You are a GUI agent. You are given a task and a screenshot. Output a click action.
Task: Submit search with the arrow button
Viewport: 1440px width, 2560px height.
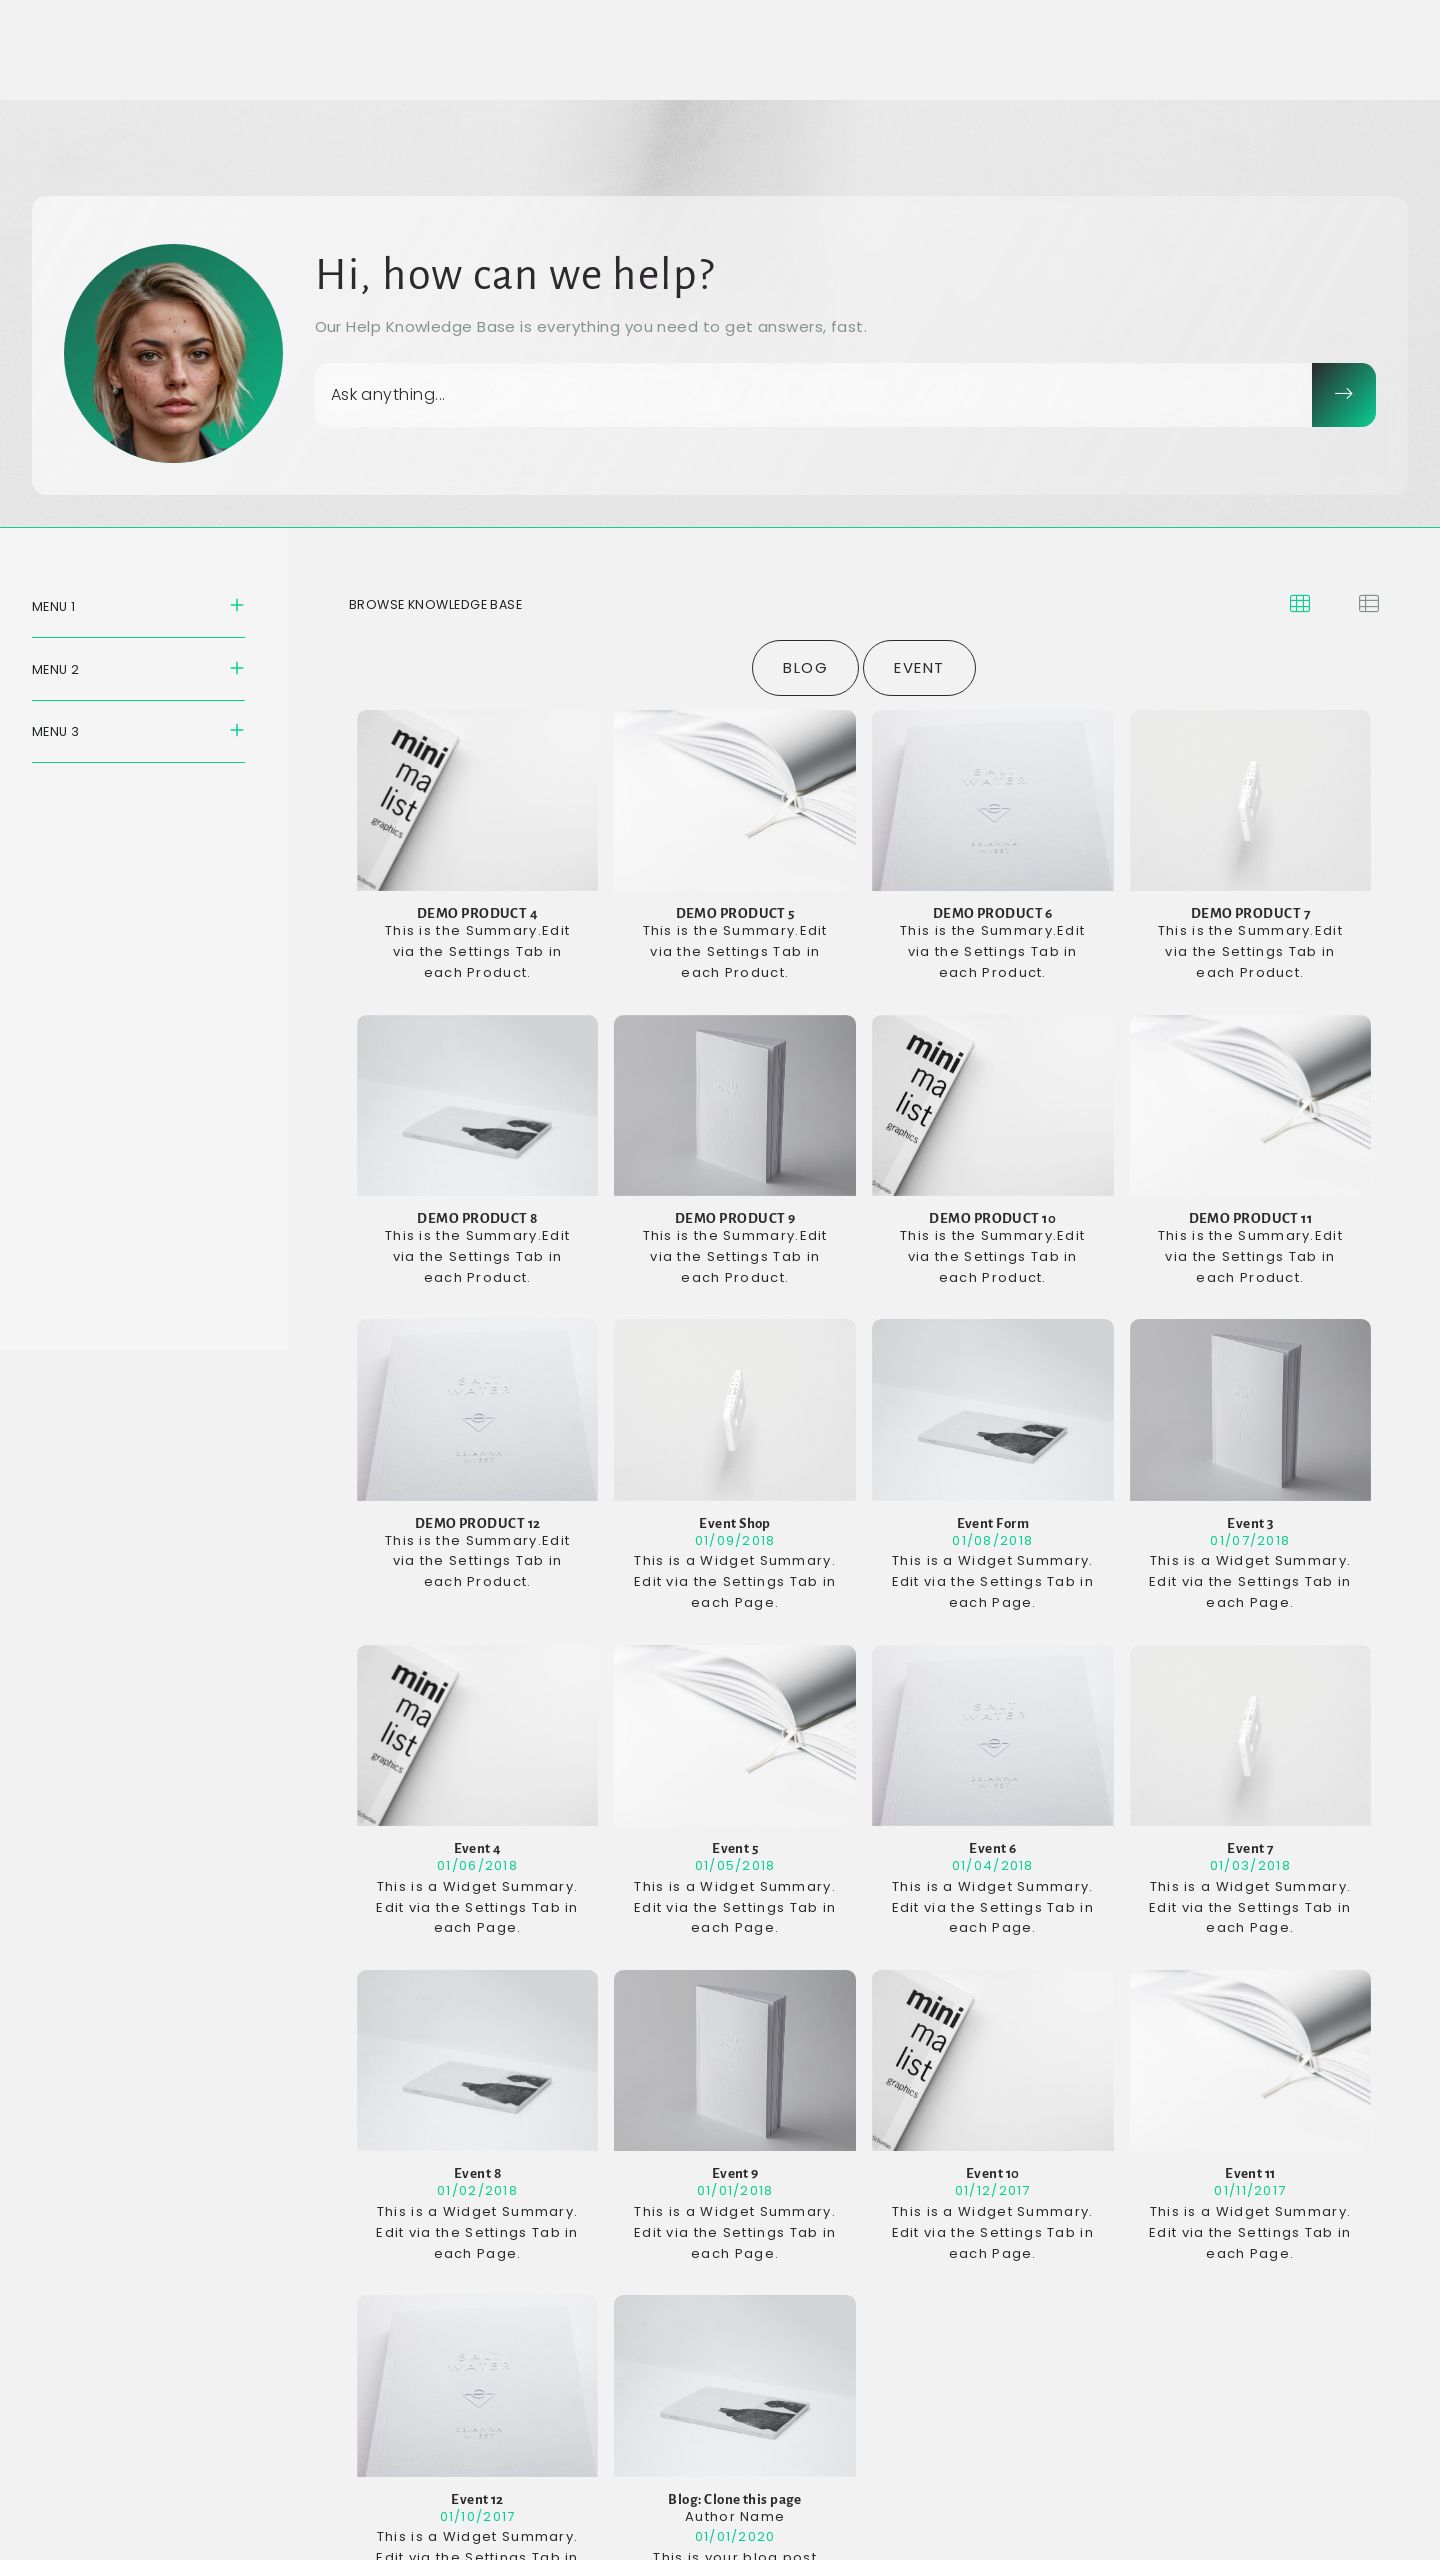tap(1343, 394)
